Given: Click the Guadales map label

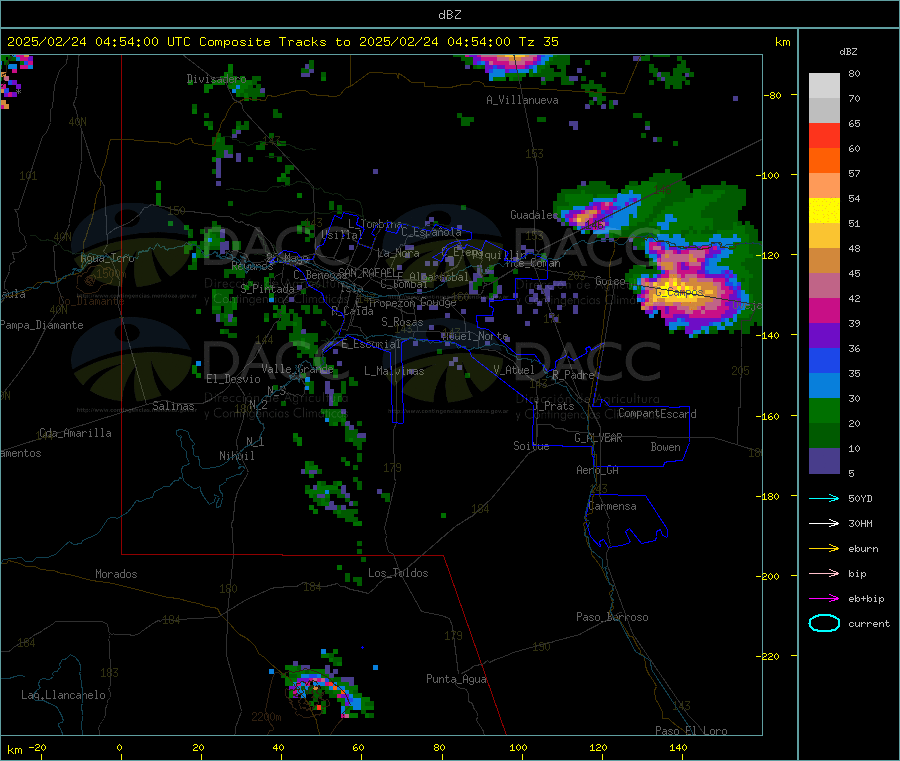Looking at the screenshot, I should point(534,215).
